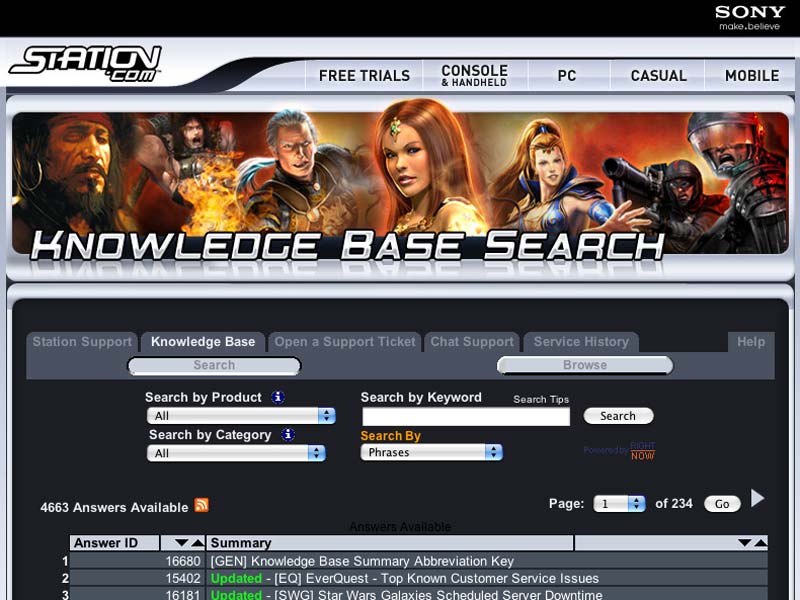Open the Search Tips link
The width and height of the screenshot is (800, 600).
(x=541, y=399)
